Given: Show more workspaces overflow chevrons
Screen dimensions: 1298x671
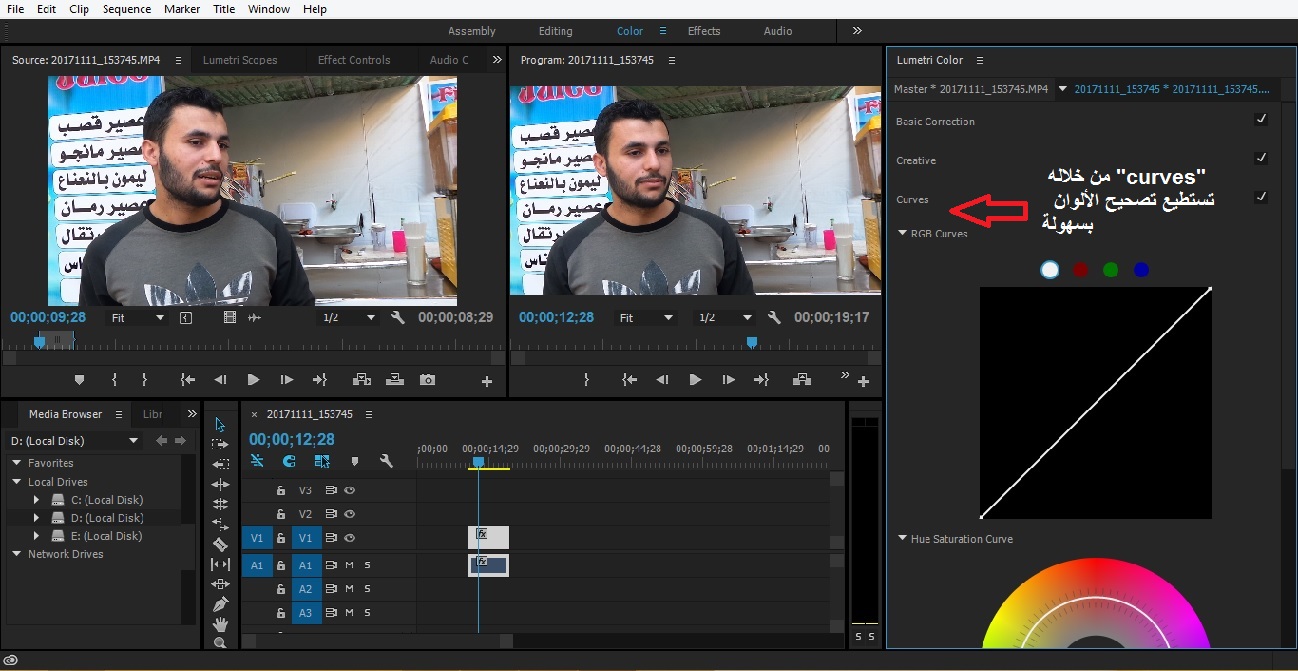Looking at the screenshot, I should click(857, 31).
